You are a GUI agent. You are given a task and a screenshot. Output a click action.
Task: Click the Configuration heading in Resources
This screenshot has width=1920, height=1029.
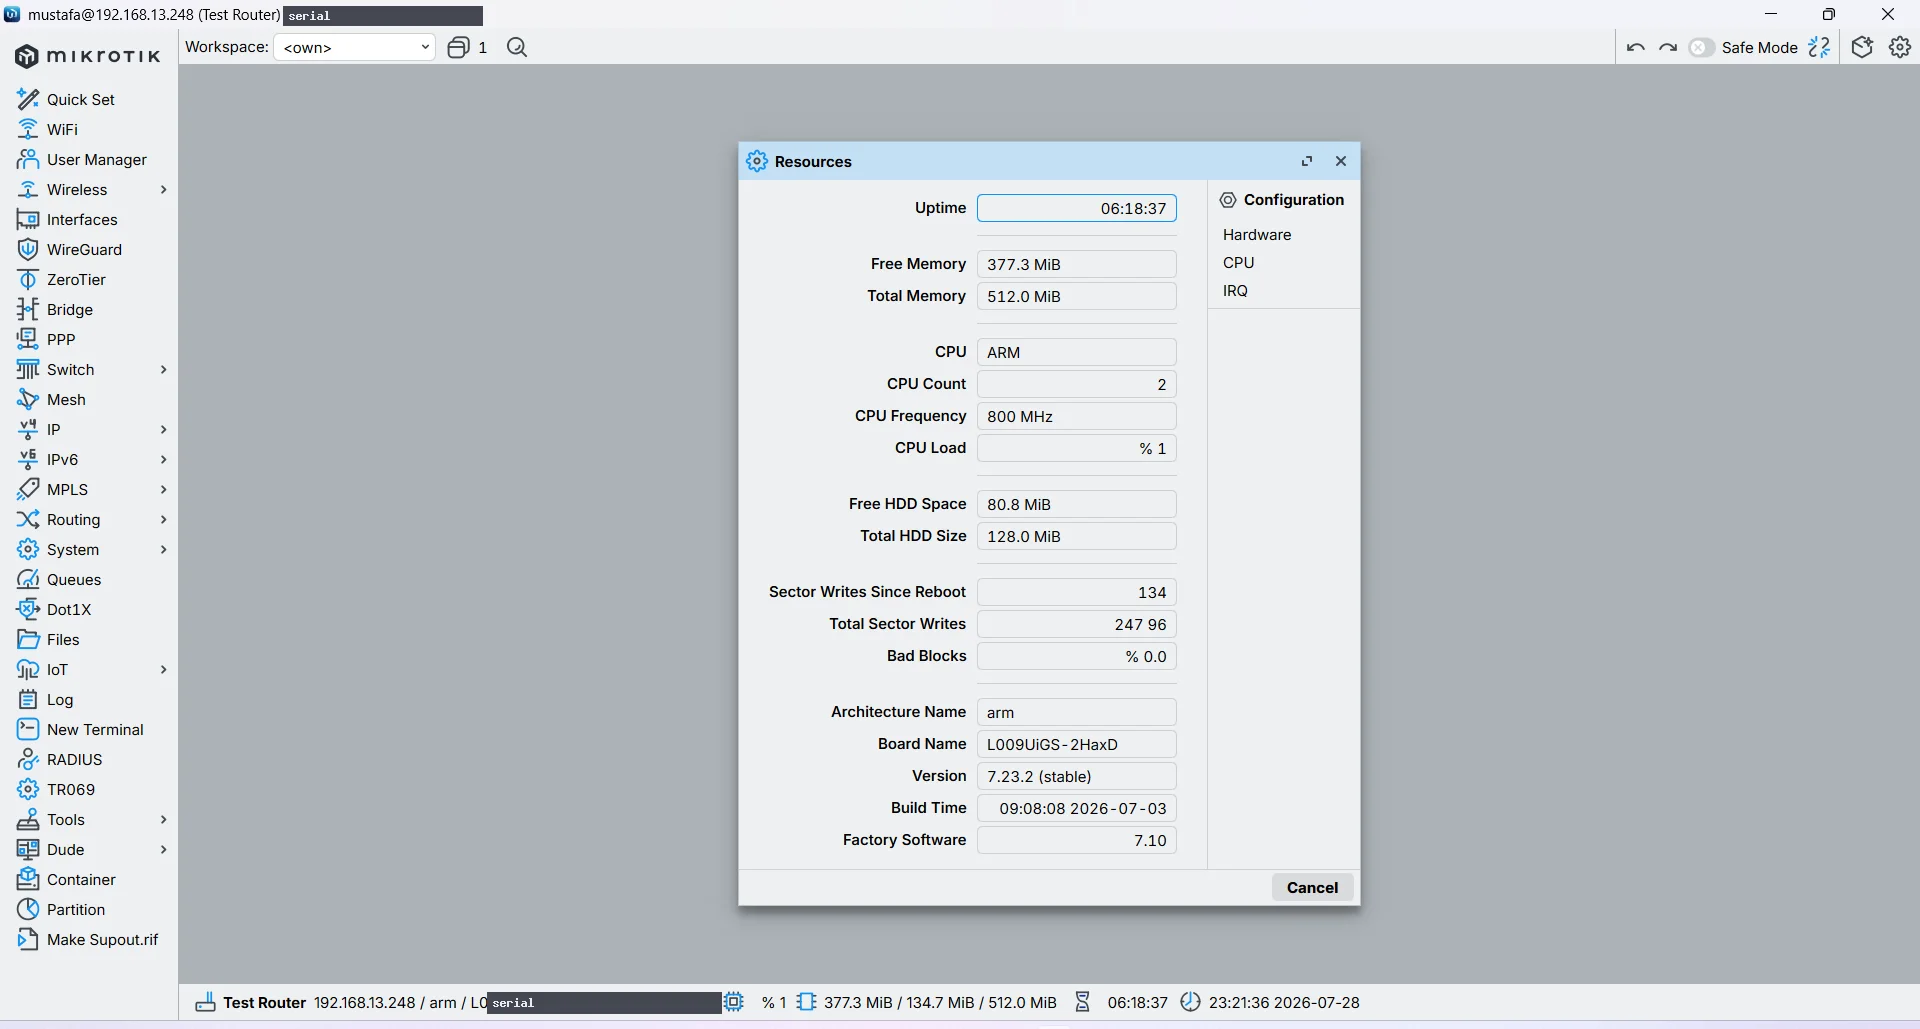(1294, 199)
